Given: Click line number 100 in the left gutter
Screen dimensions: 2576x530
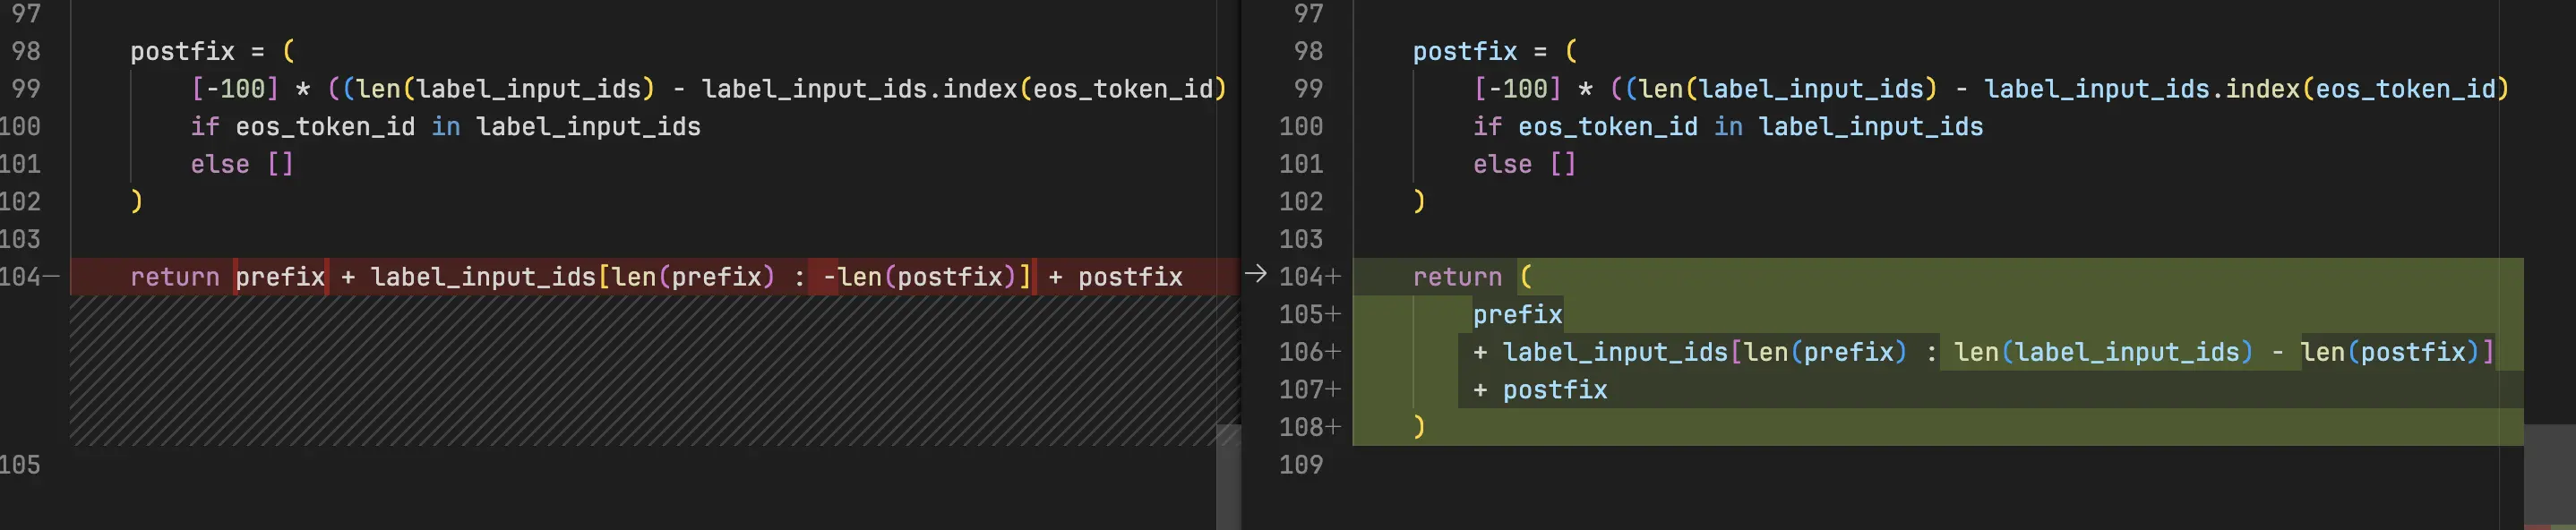Looking at the screenshot, I should (x=20, y=127).
